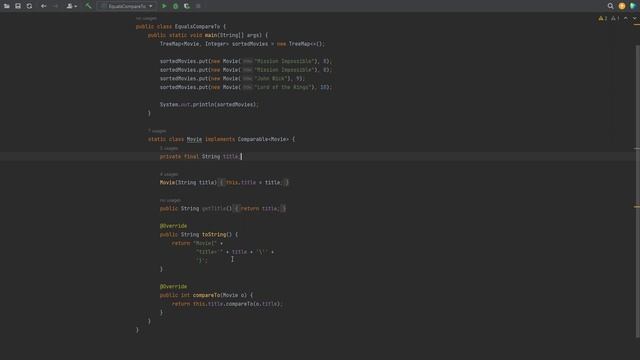
Task: Click the editor vertical scrollbar
Action: tap(637, 191)
